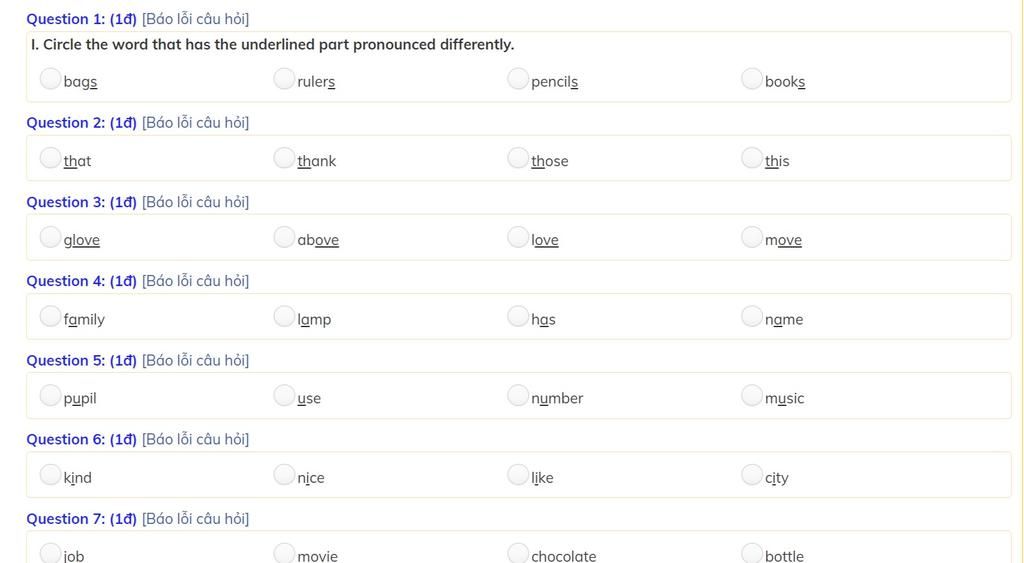The height and width of the screenshot is (563, 1024).
Task: Select 'lamp' answer in Question 4
Action: coord(284,316)
